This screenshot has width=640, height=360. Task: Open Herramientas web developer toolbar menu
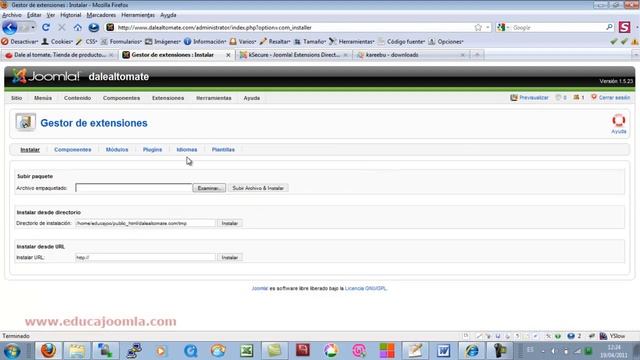pos(352,42)
